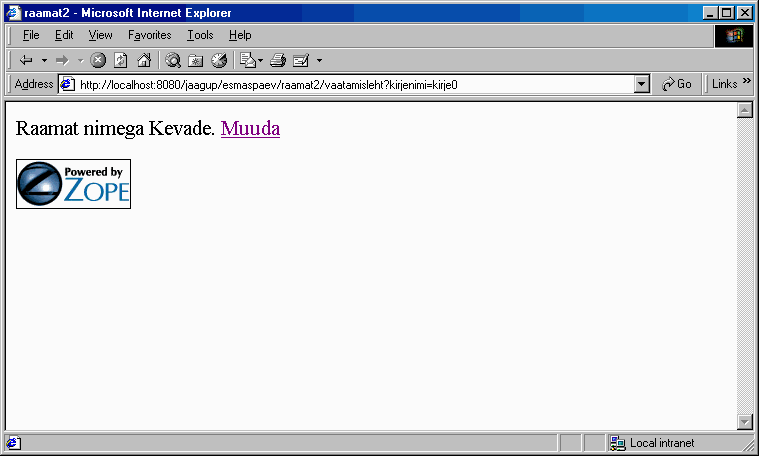The height and width of the screenshot is (456, 759).
Task: Go to the Home page icon
Action: click(x=144, y=60)
